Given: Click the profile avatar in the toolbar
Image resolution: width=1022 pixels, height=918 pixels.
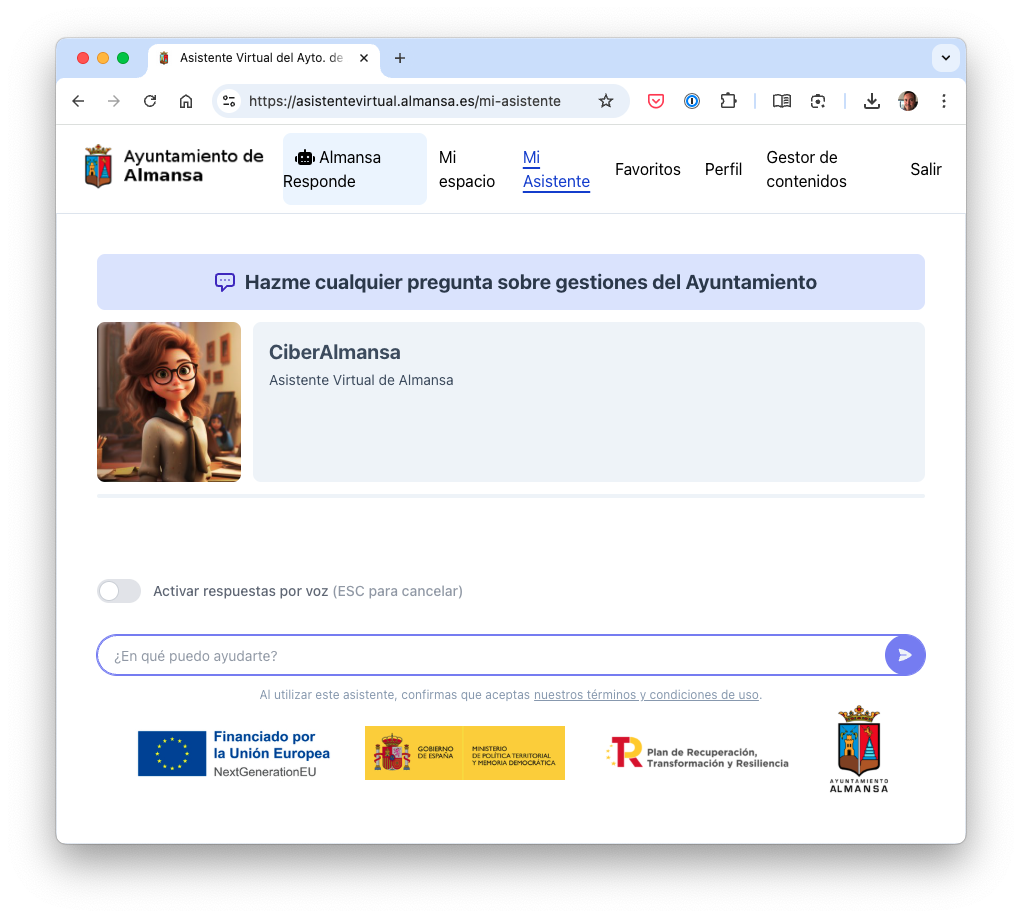Looking at the screenshot, I should point(907,101).
